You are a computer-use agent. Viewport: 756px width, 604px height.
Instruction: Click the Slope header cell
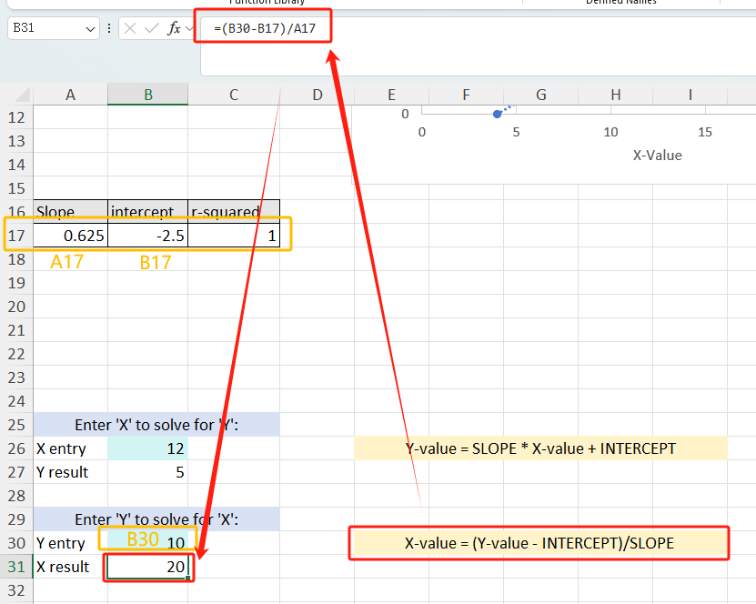(x=70, y=212)
